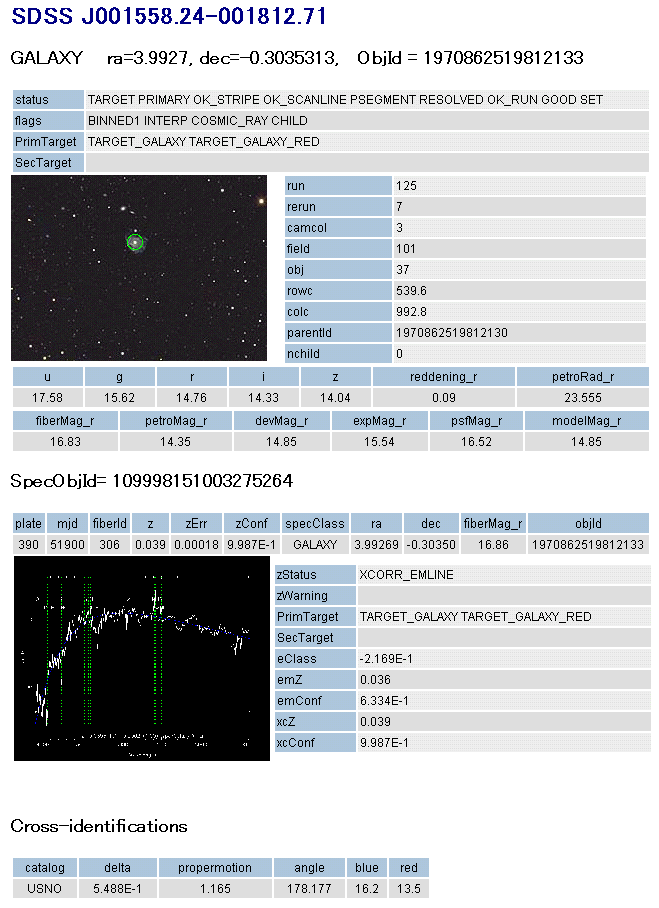659x908 pixels.
Task: Select the 'petroRad_r' column header
Action: (582, 377)
